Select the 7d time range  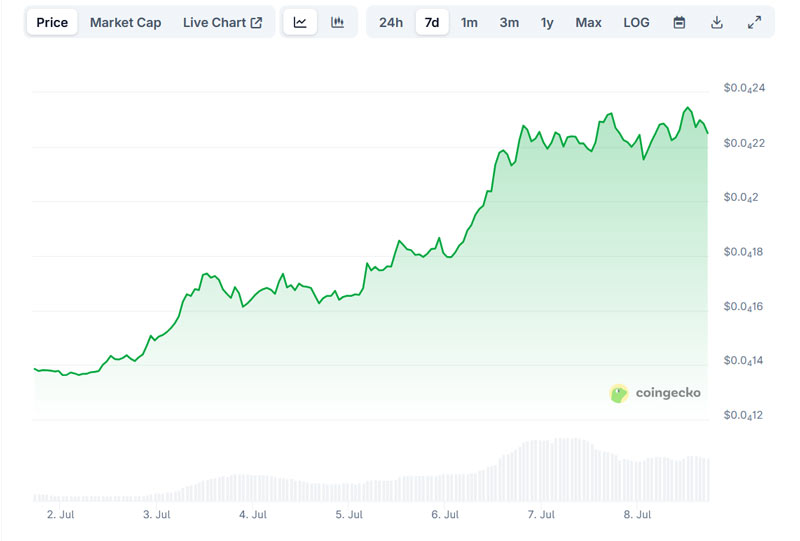(x=432, y=22)
